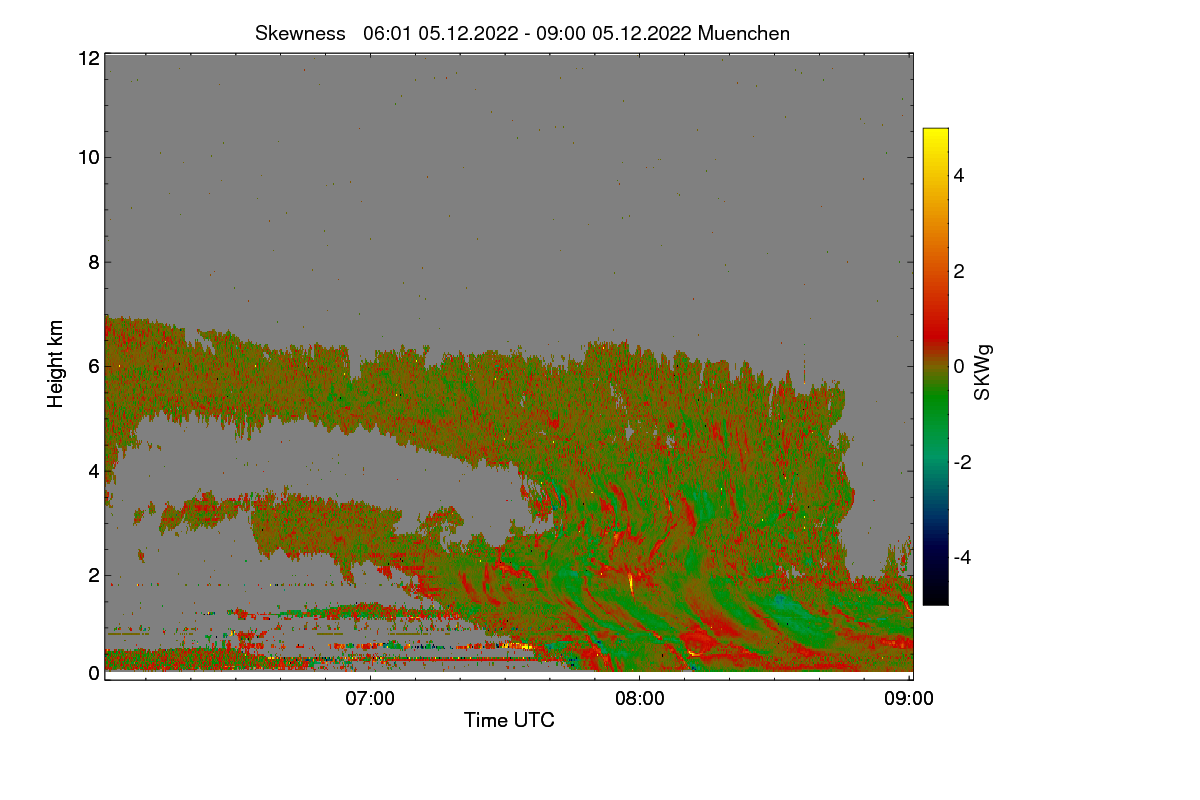
Task: Click the '08:00' time tick label
Action: coord(640,699)
